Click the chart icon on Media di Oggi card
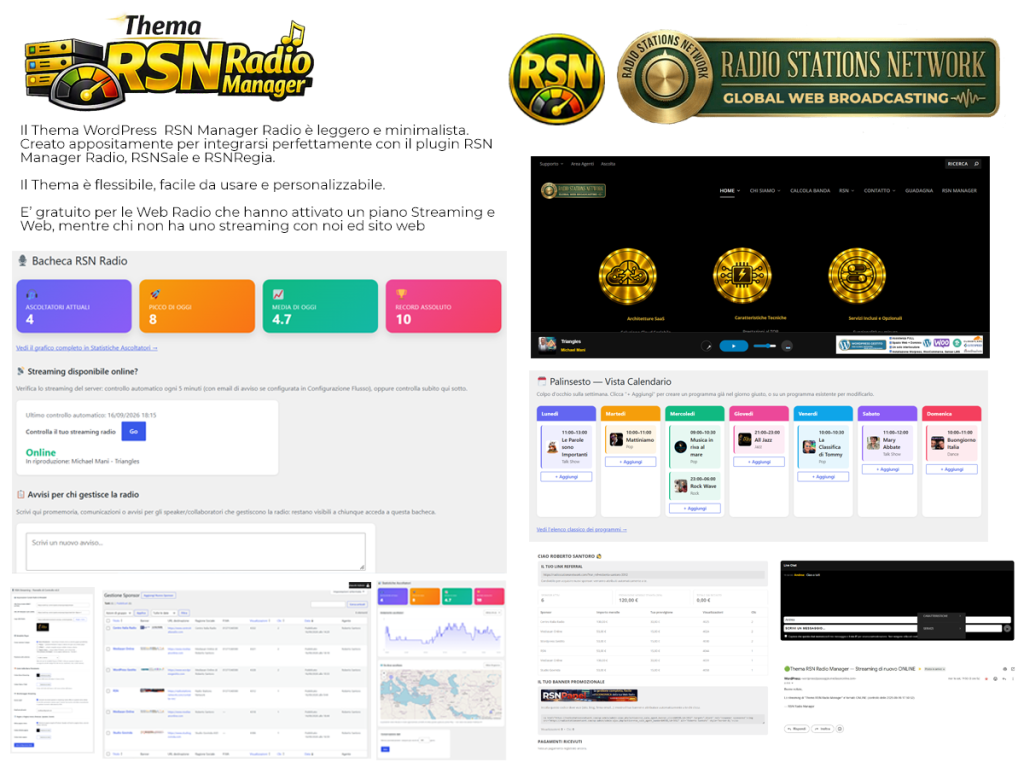1024x768 pixels. pyautogui.click(x=278, y=295)
